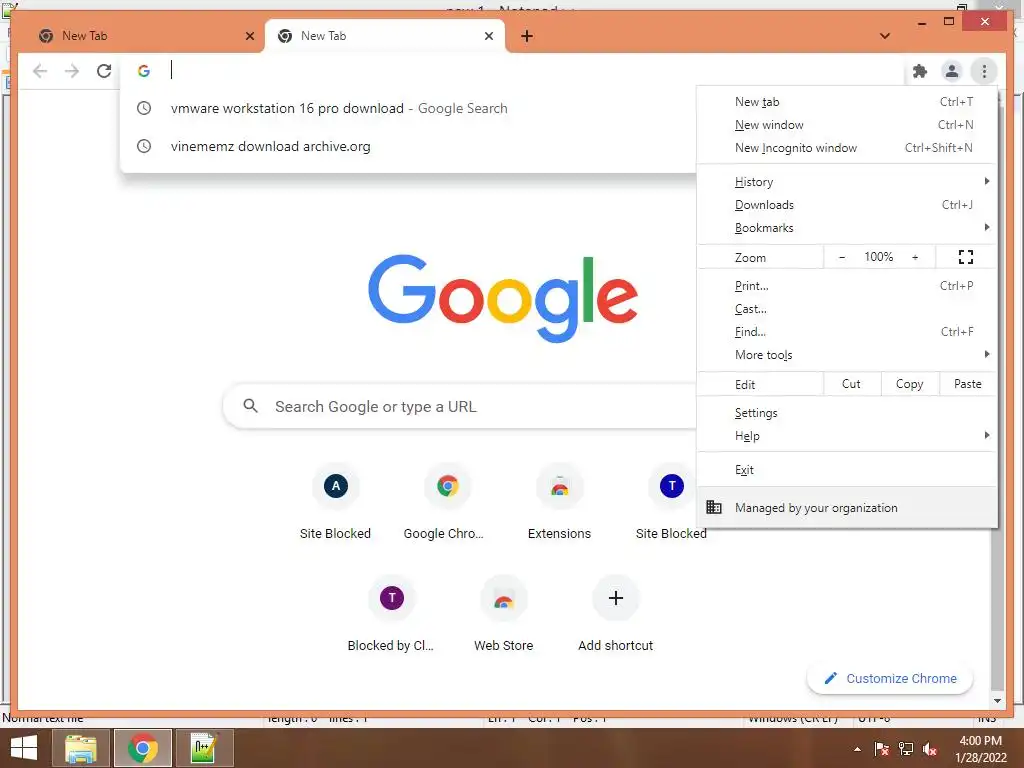
Task: Click the search magnifier icon
Action: pyautogui.click(x=250, y=406)
